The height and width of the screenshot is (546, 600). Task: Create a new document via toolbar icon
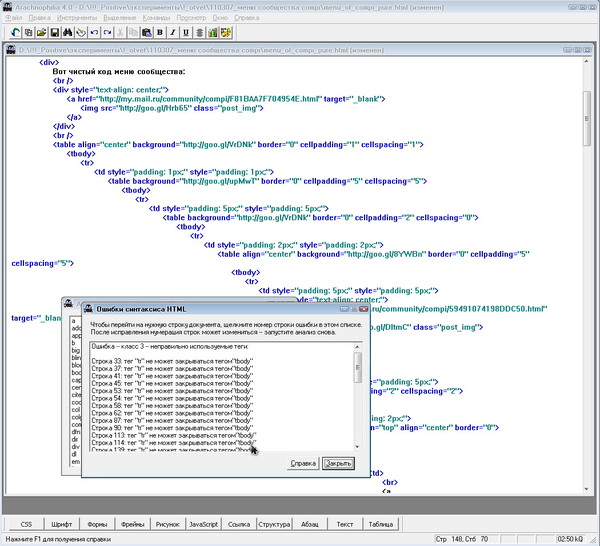click(x=28, y=33)
